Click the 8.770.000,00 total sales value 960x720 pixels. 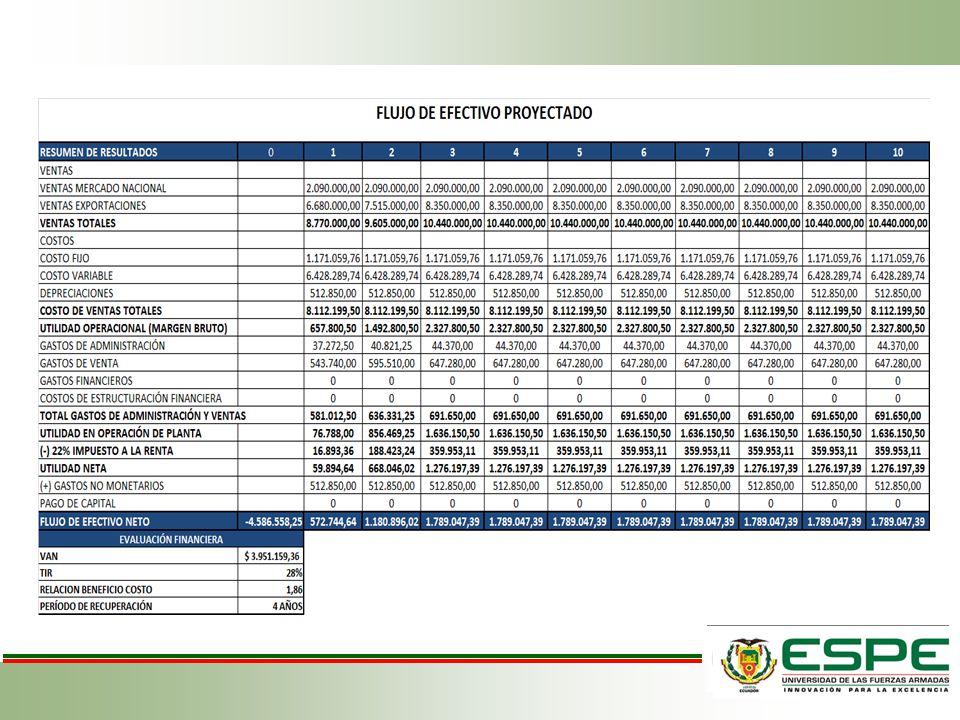pos(333,223)
